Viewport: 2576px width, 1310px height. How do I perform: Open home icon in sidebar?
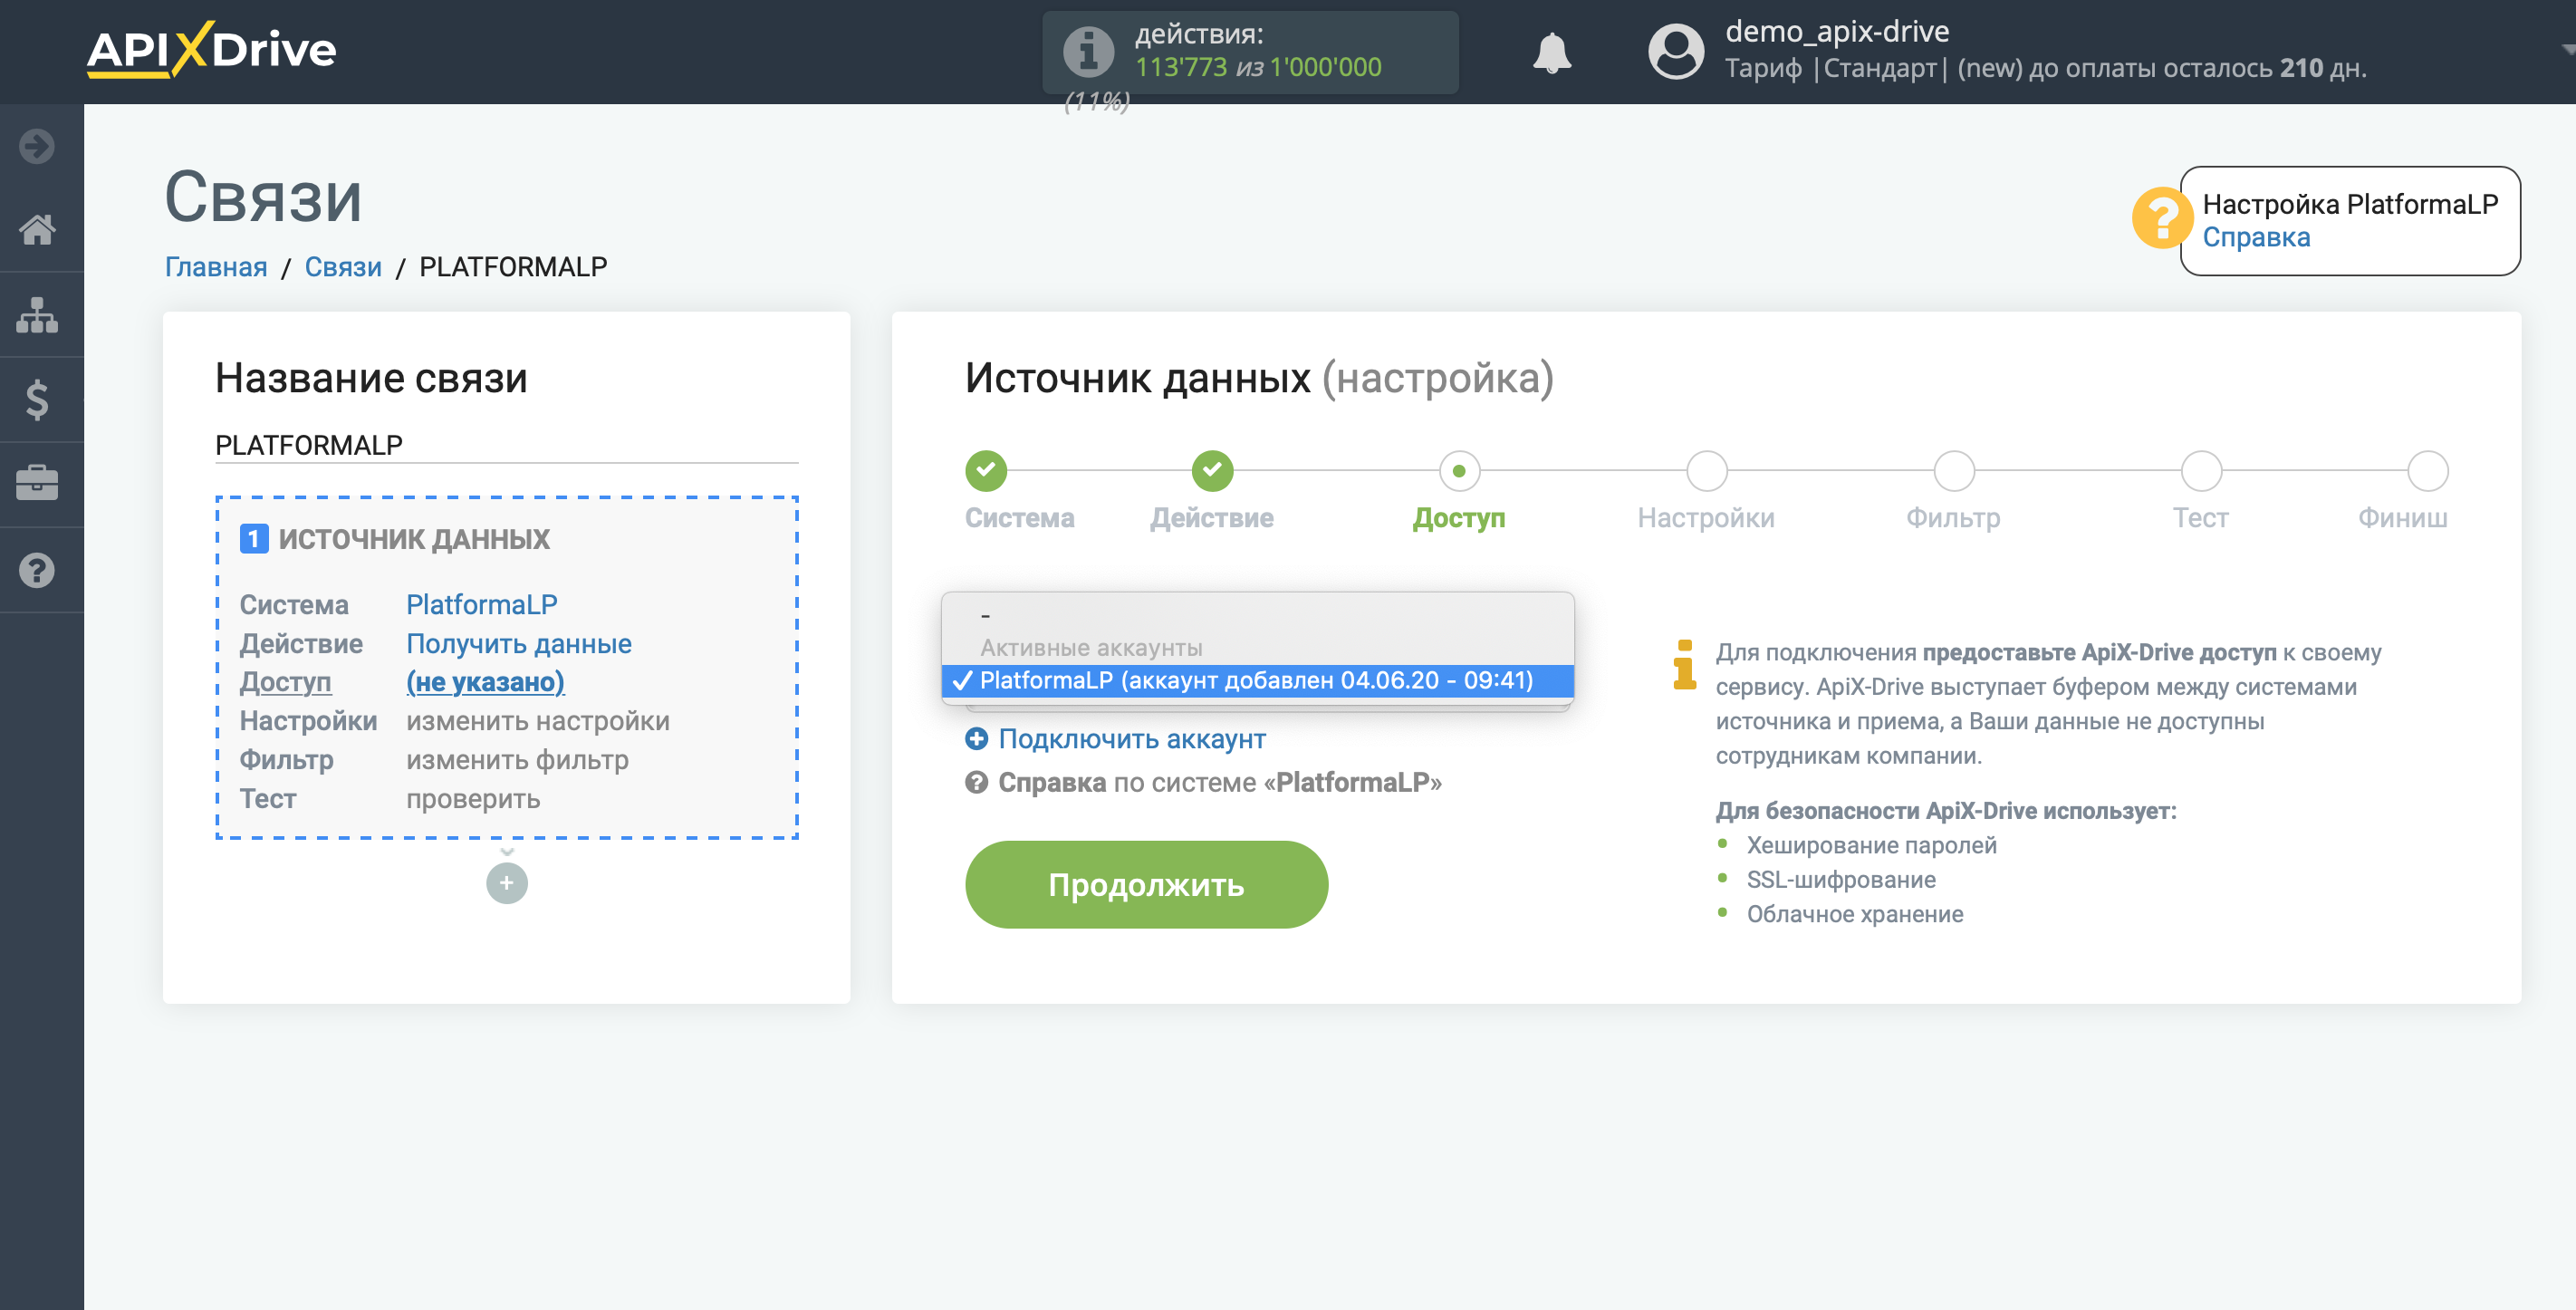[37, 230]
